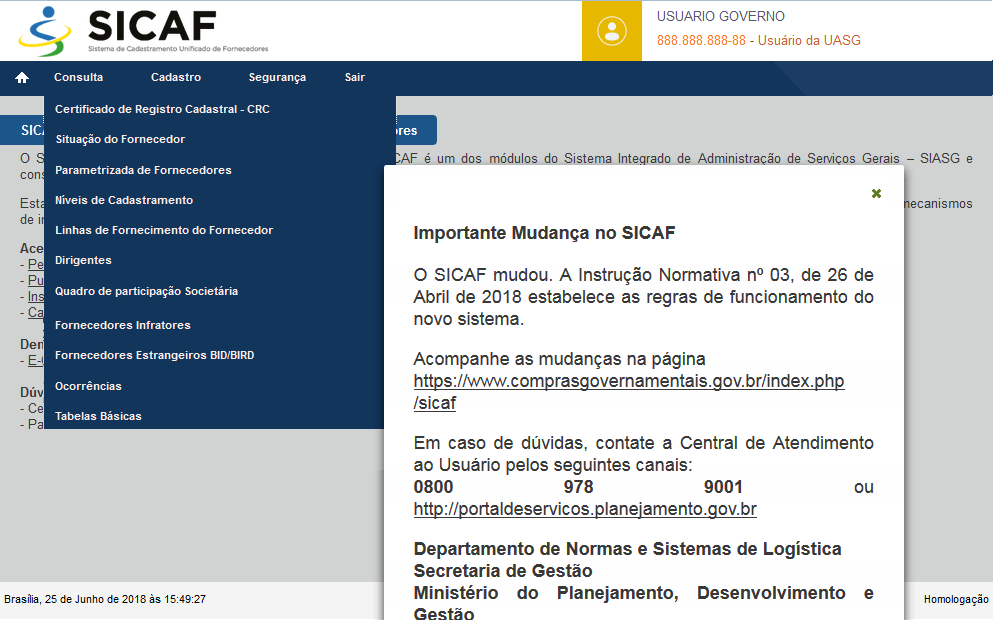Viewport: 993px width, 620px height.
Task: Close the Importante Mudança popup
Action: click(x=876, y=193)
